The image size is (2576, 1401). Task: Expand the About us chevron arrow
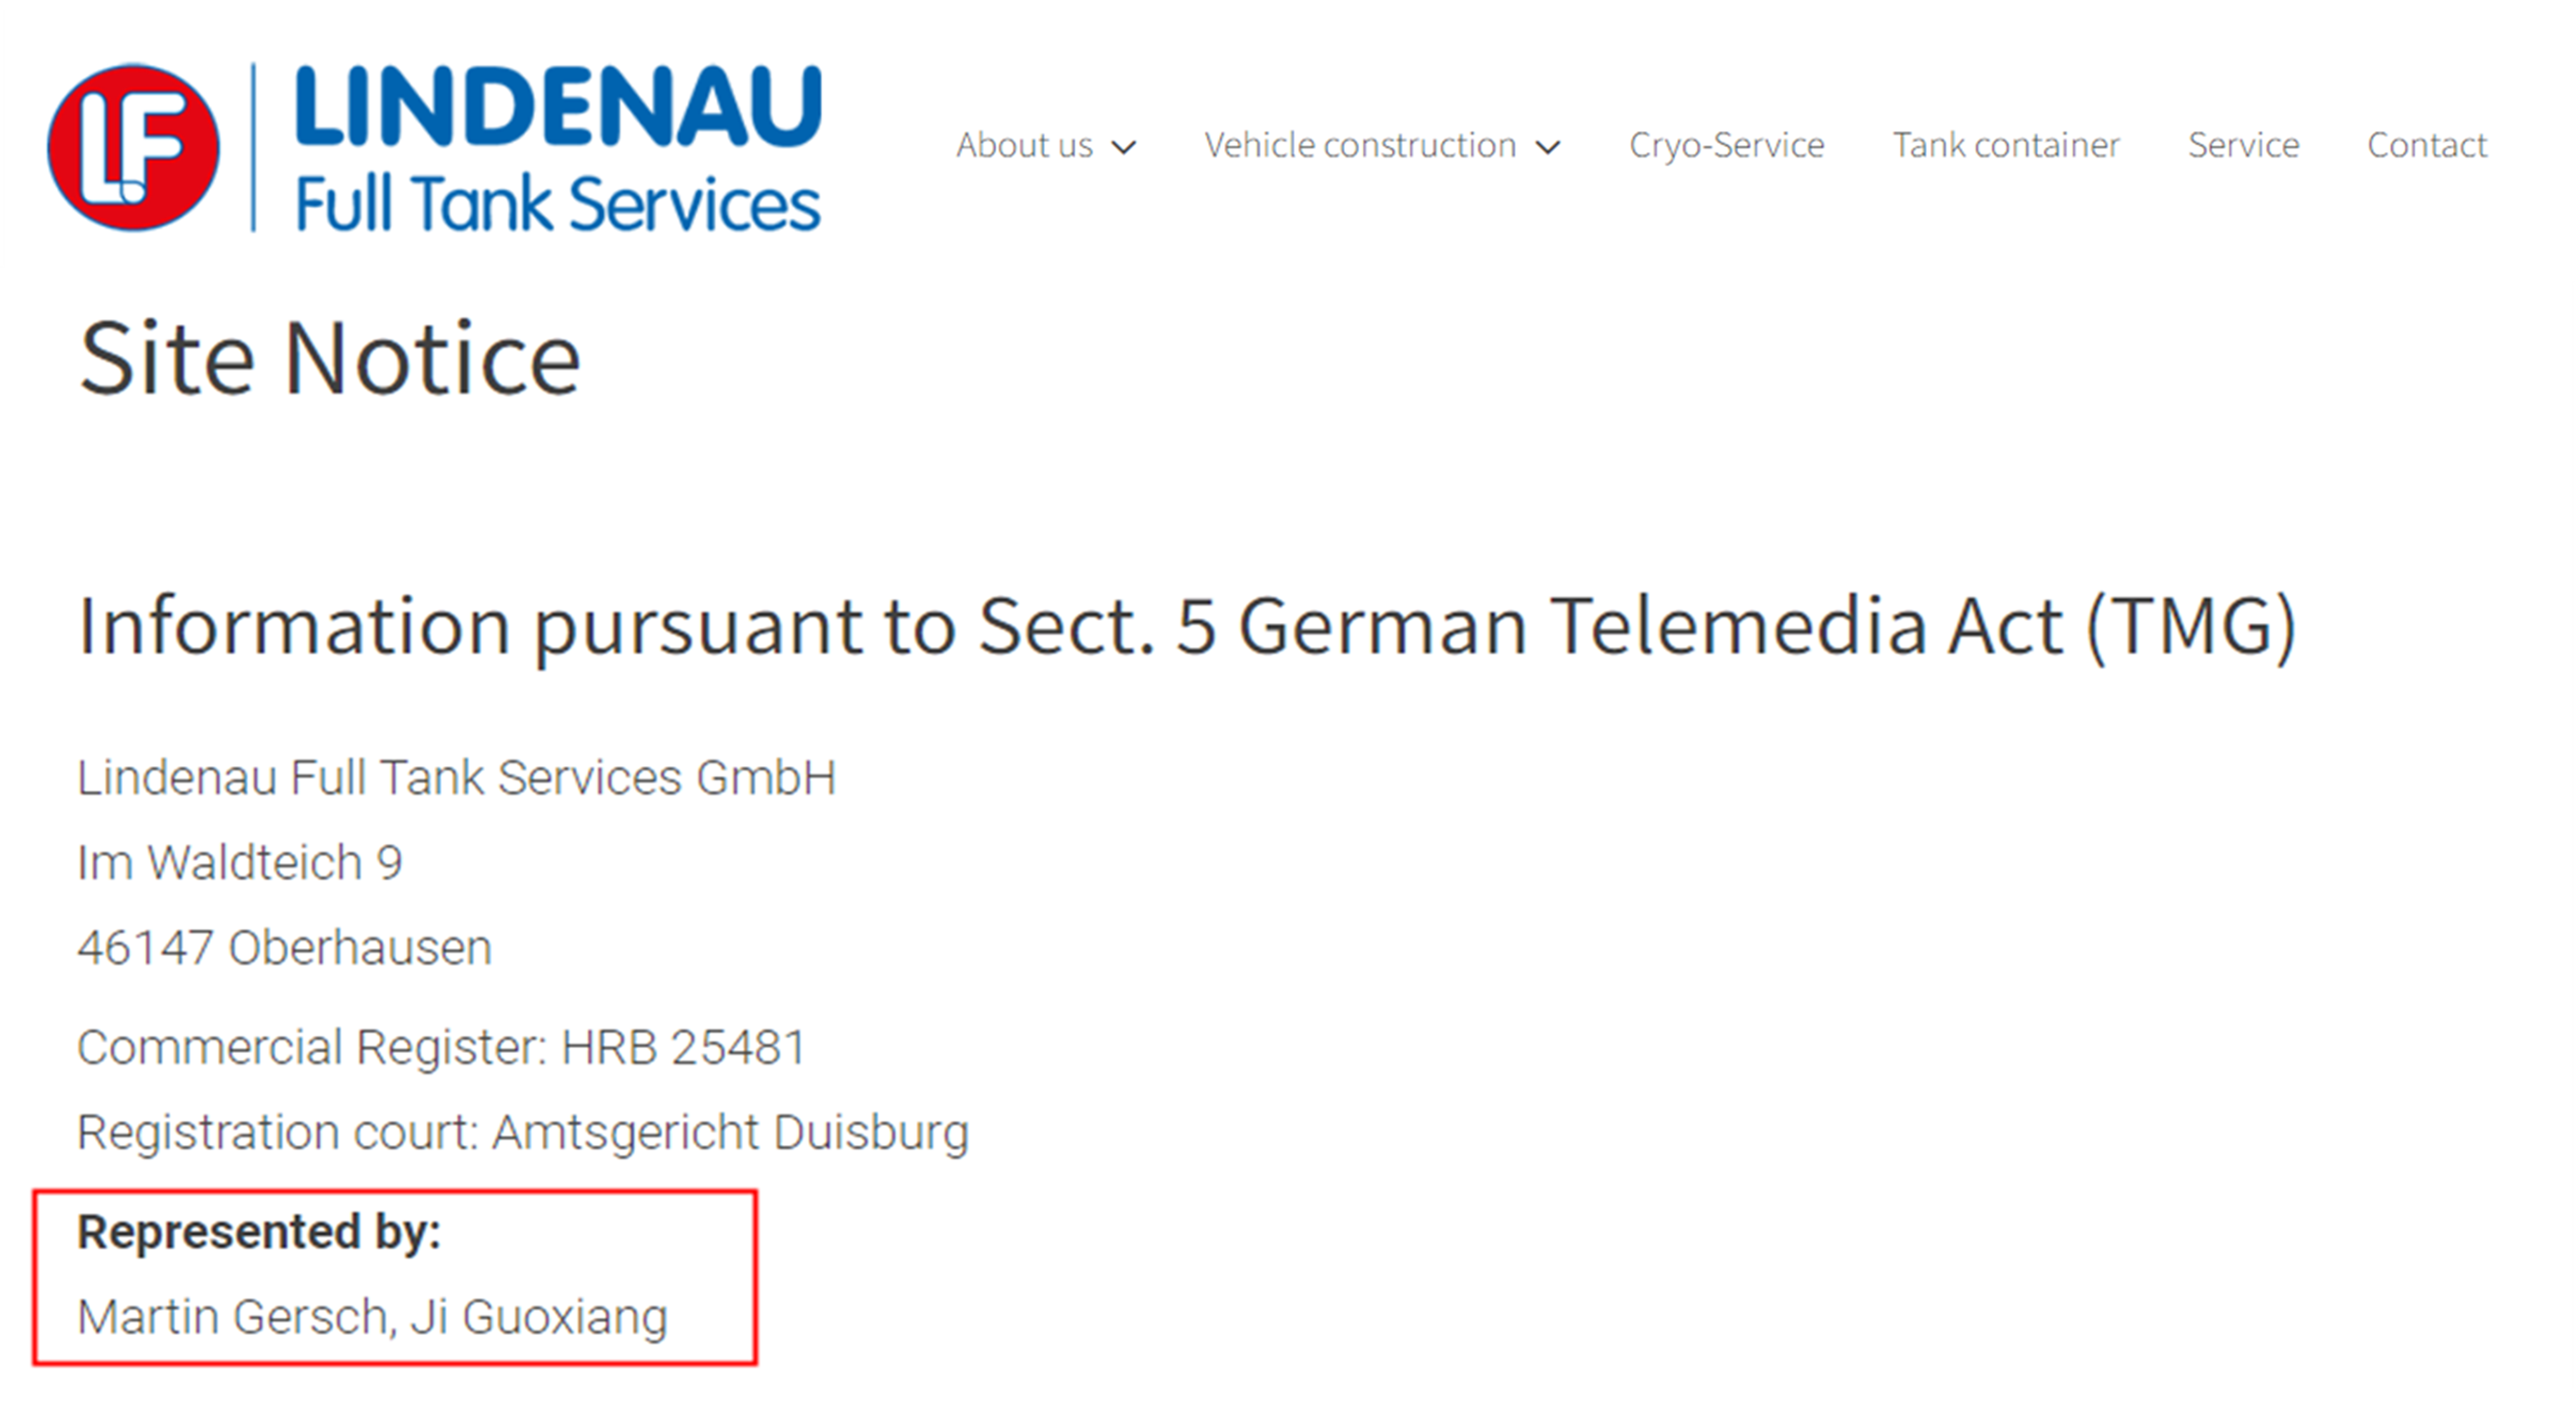coord(1124,148)
